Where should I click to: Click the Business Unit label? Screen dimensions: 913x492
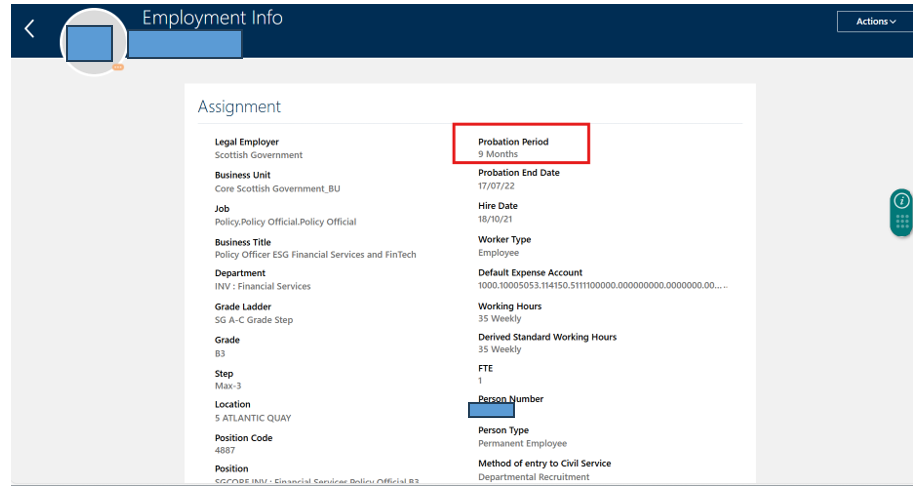242,175
